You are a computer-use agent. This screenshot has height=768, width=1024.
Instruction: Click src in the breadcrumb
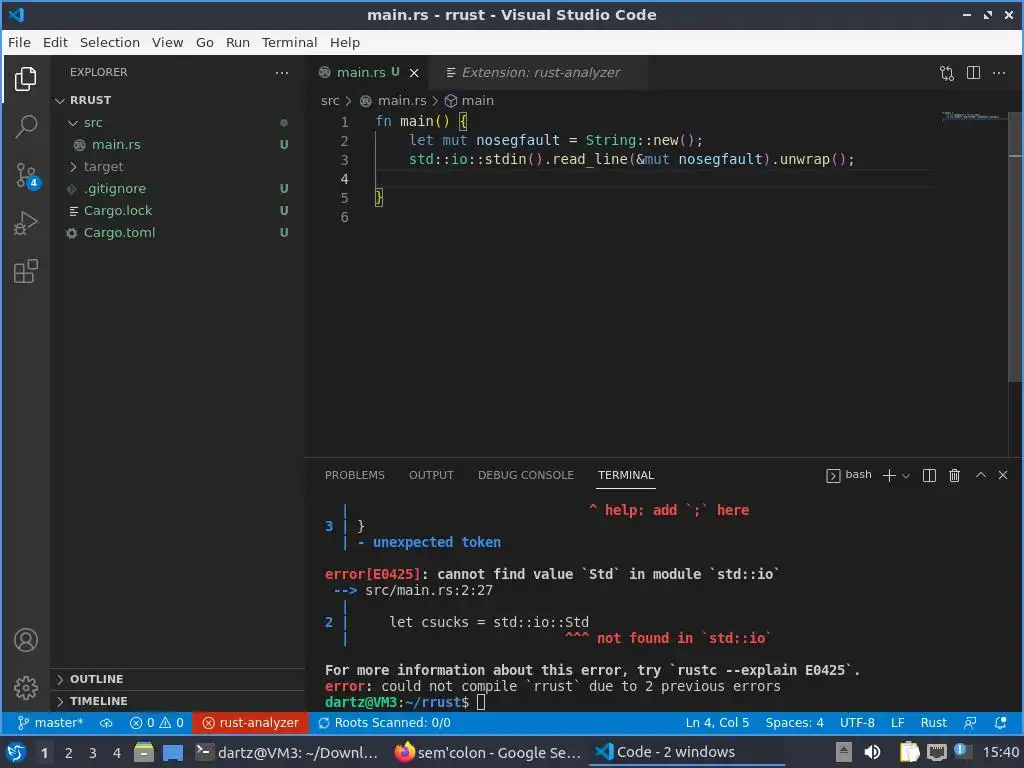click(330, 101)
